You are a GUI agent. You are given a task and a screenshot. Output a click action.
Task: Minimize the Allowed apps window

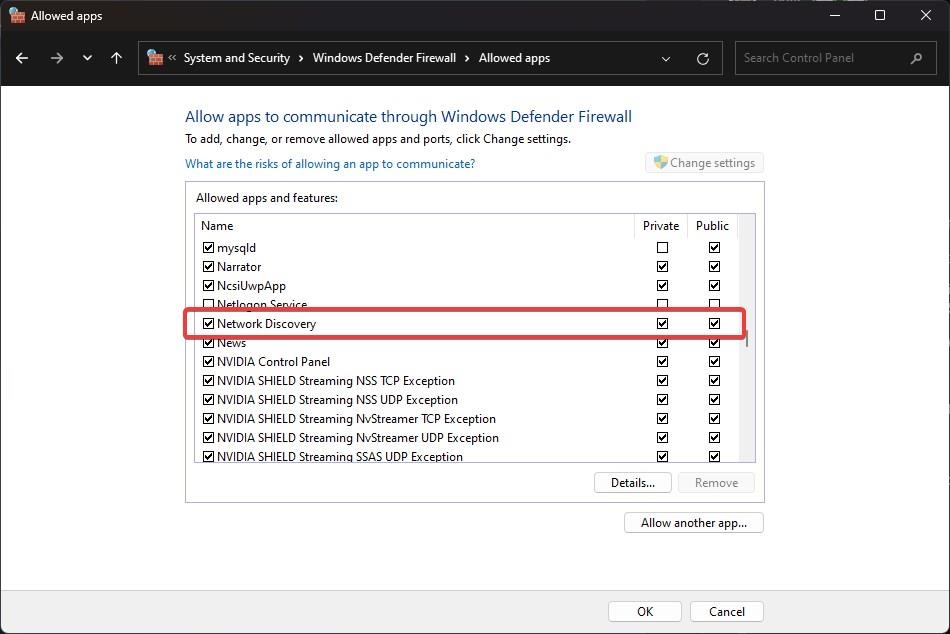[x=835, y=15]
